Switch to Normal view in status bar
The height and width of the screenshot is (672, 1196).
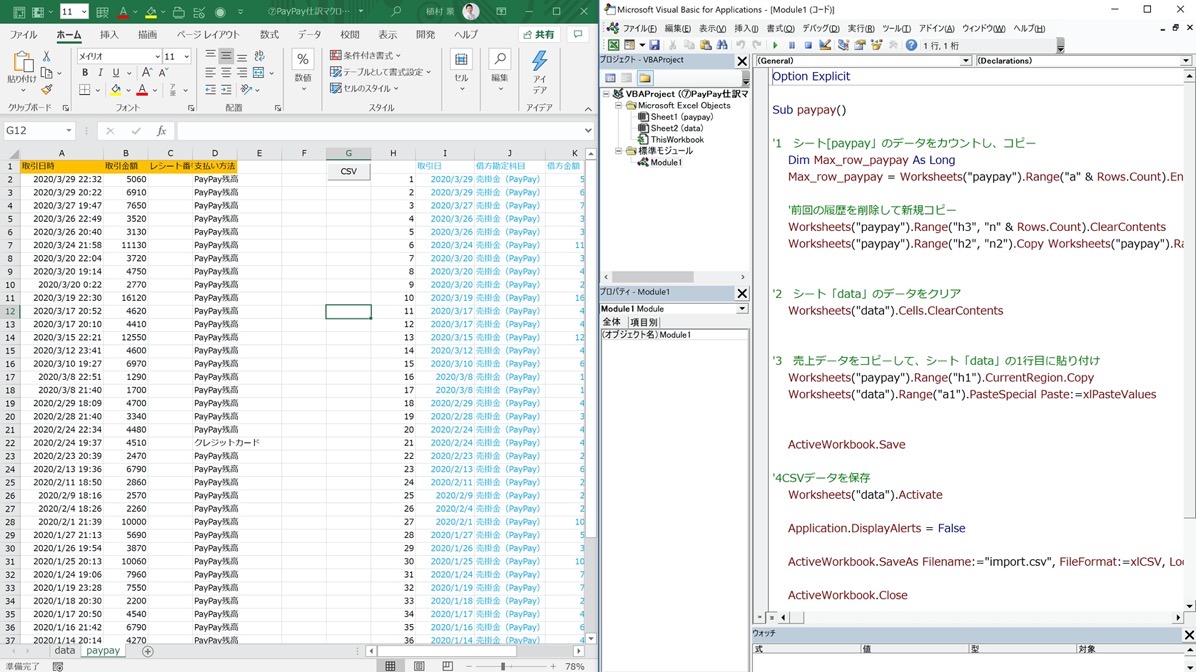(x=391, y=666)
